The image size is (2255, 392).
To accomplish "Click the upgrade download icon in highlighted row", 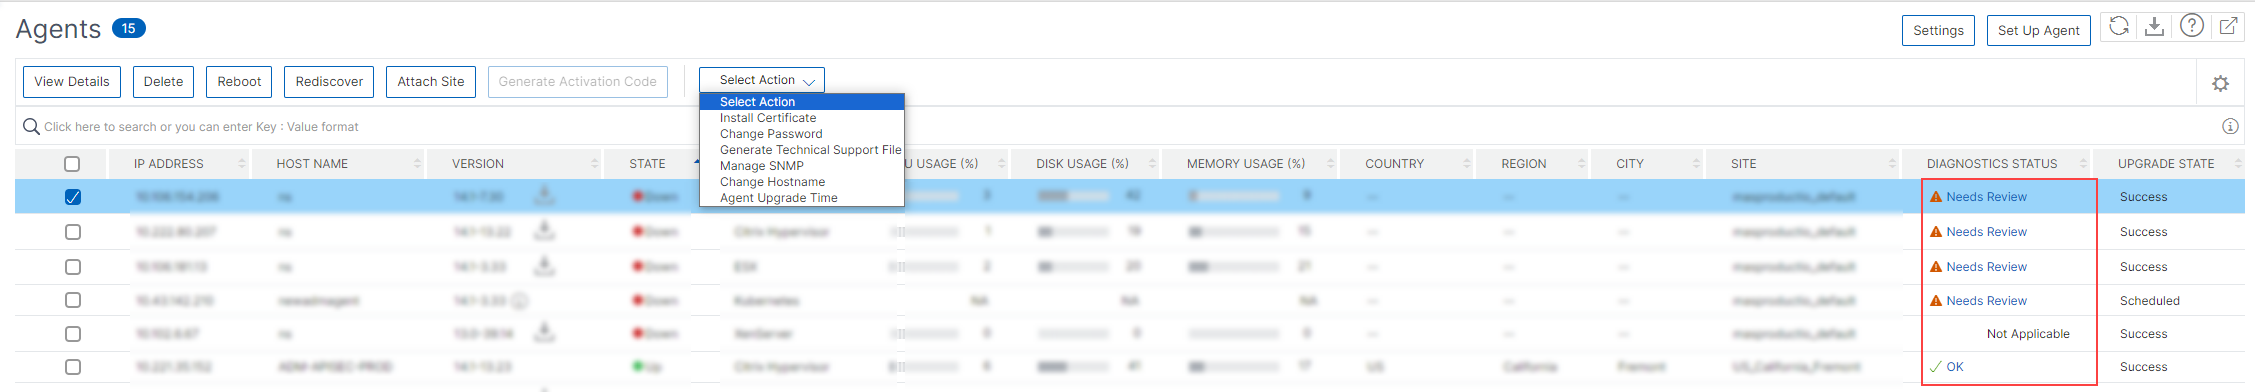I will coord(544,195).
